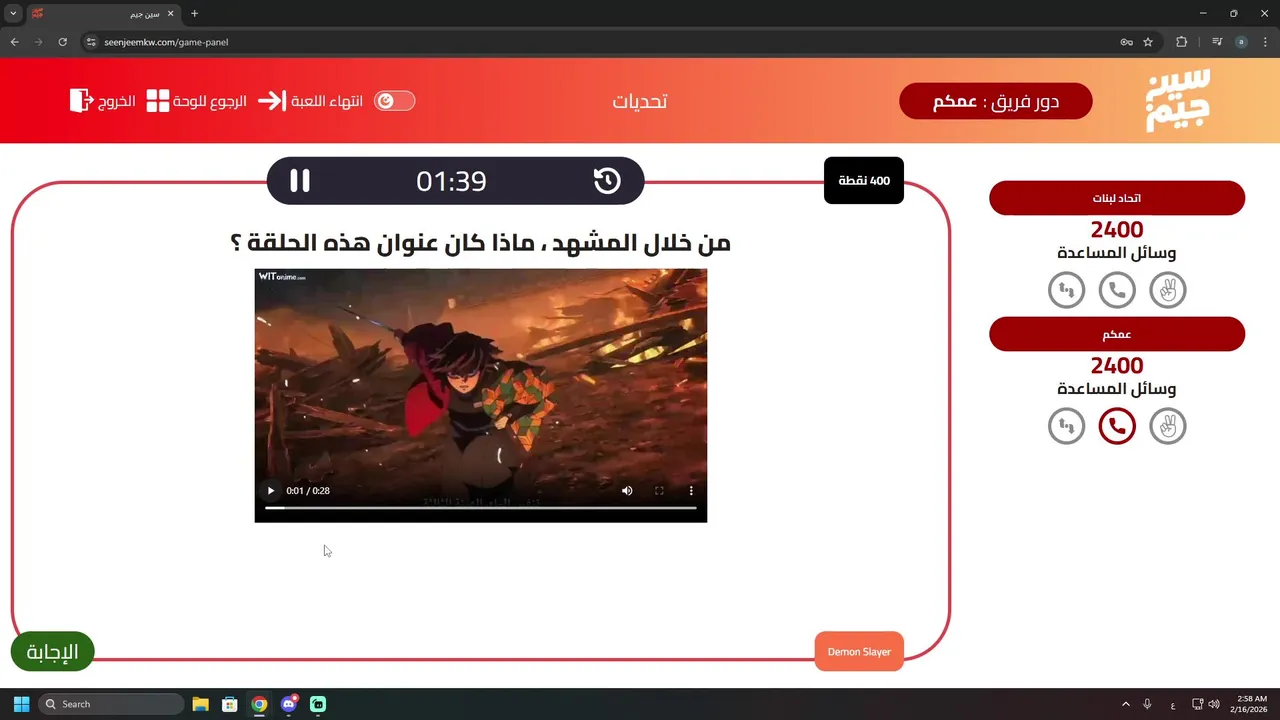The height and width of the screenshot is (720, 1280).
Task: Open the video three-dot options menu
Action: coord(691,491)
